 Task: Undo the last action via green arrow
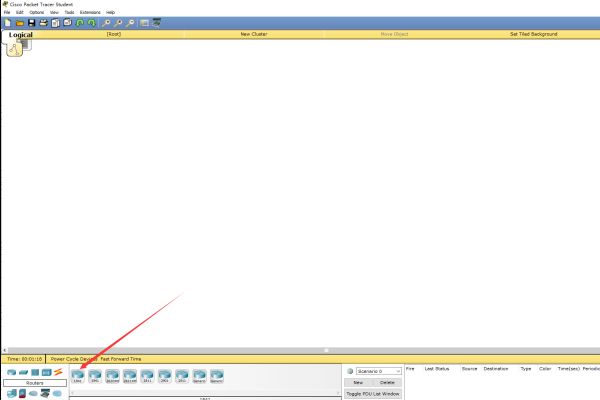click(80, 23)
